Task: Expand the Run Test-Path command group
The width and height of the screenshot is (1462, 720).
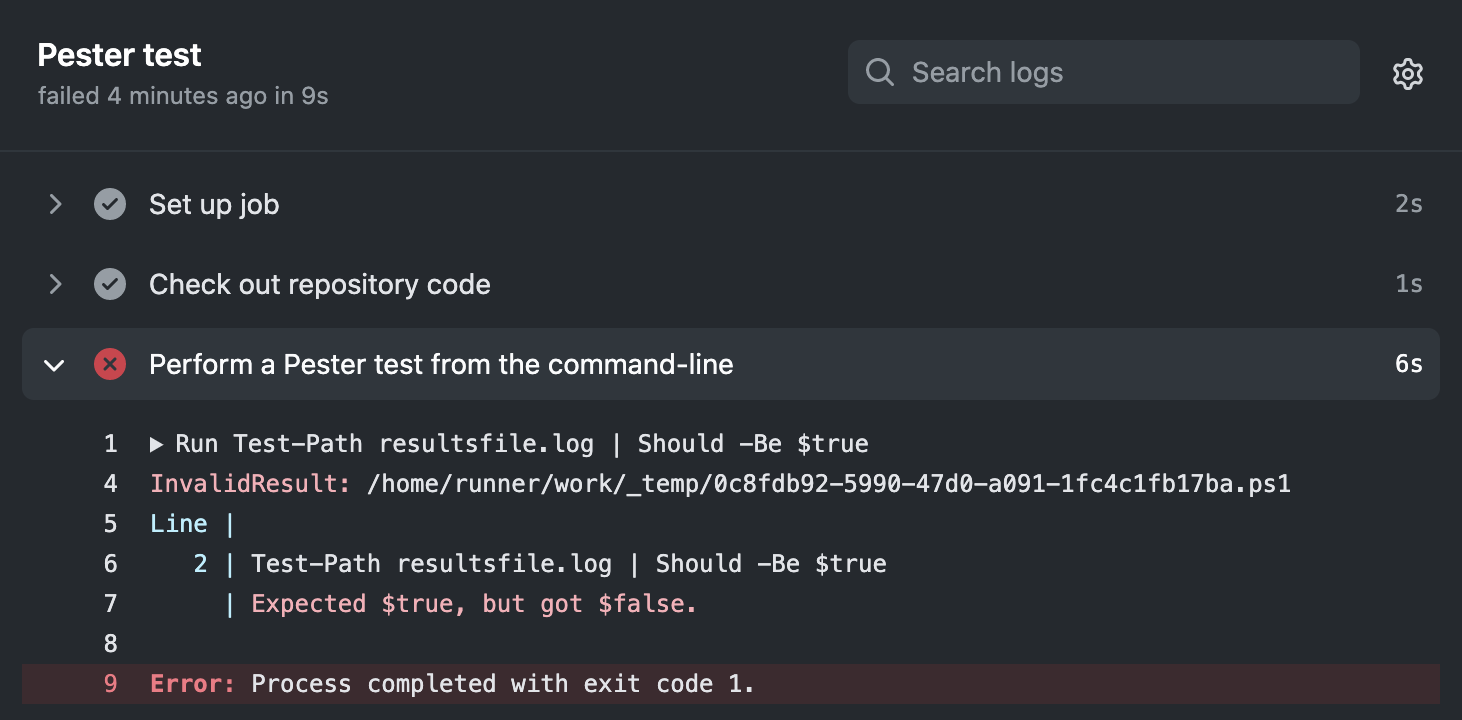Action: tap(158, 443)
